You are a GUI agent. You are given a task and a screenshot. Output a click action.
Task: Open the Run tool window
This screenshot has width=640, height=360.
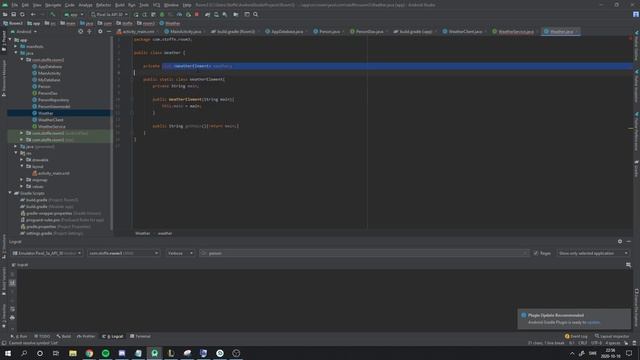pos(20,336)
